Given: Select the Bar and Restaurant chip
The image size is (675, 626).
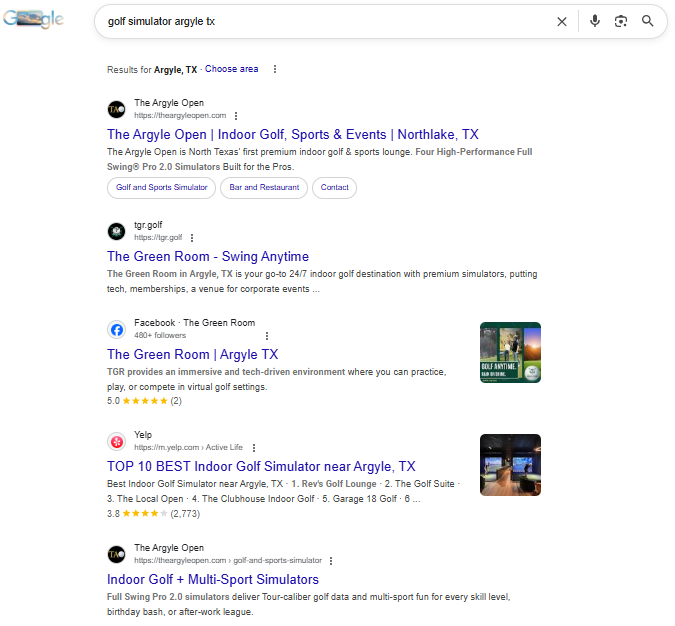Looking at the screenshot, I should tap(264, 187).
